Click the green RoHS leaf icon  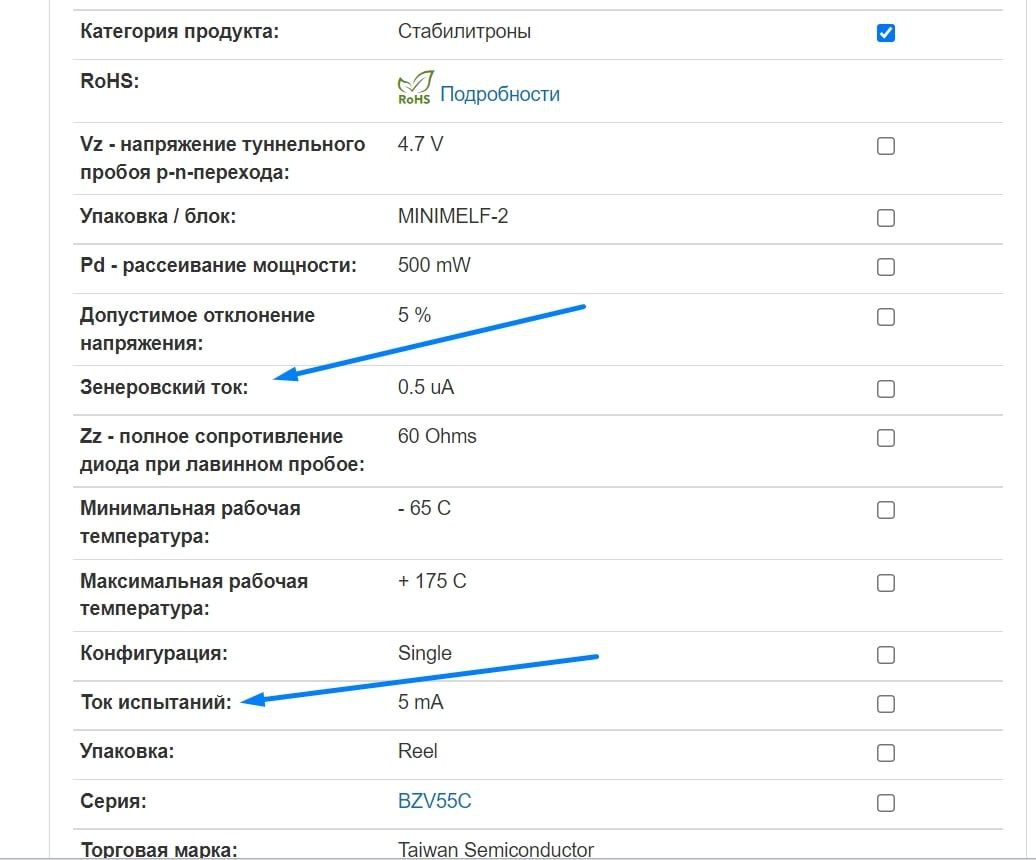point(415,88)
